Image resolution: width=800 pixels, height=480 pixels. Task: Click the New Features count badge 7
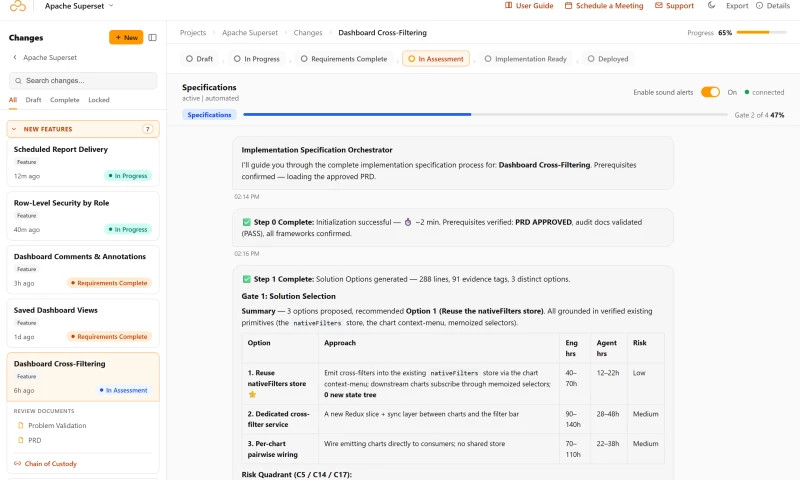click(x=147, y=129)
